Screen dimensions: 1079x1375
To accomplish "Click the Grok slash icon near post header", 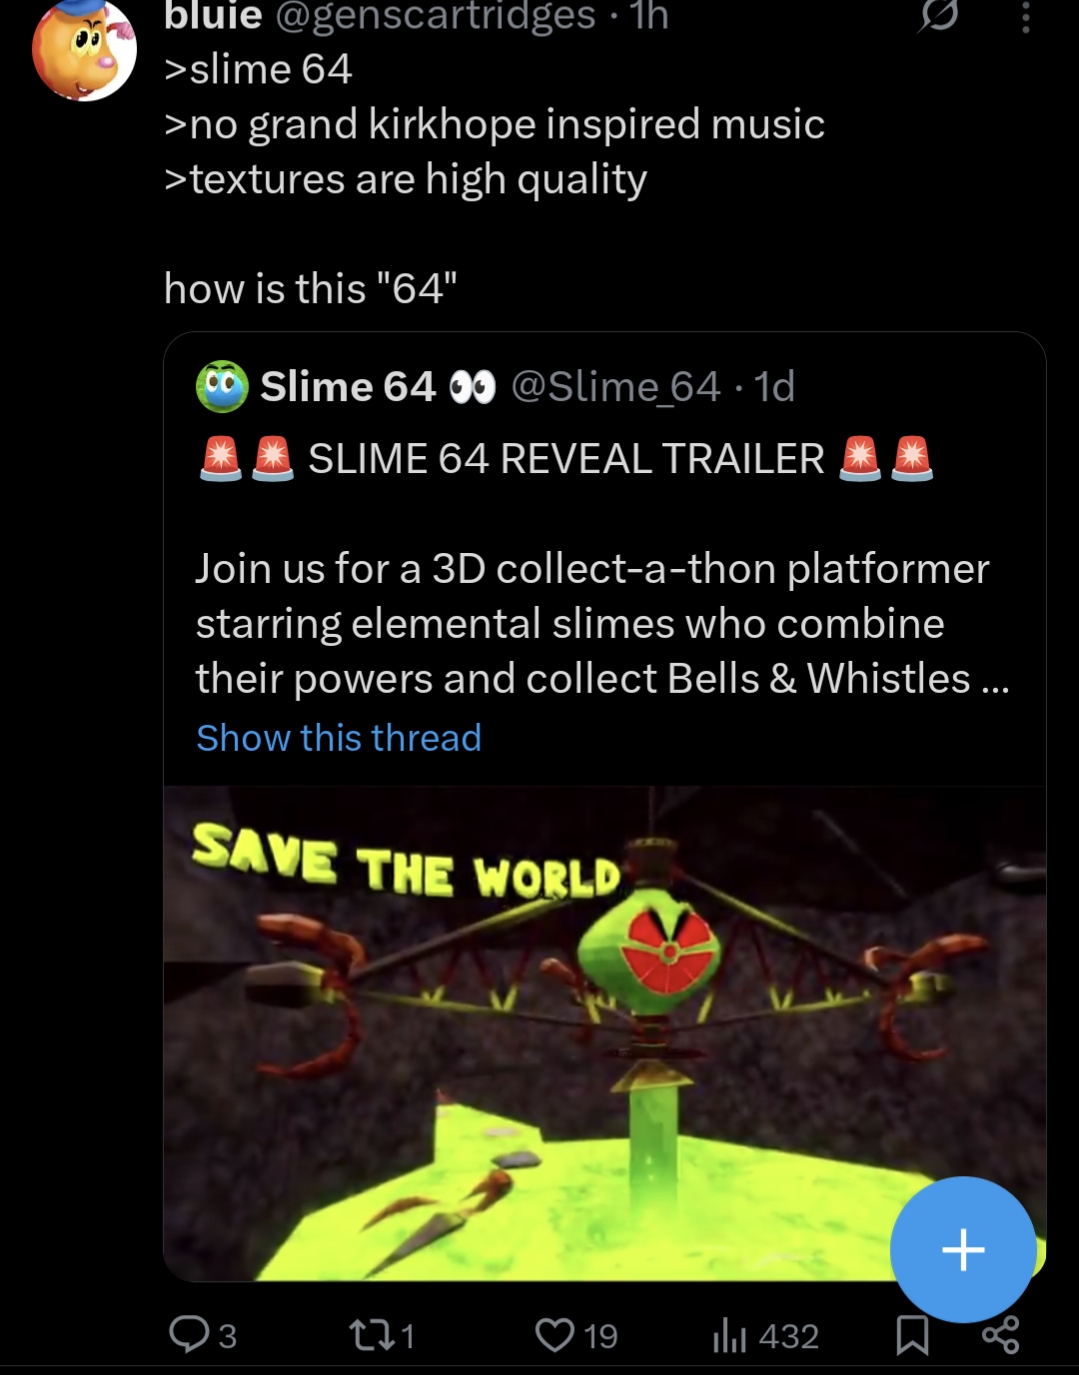I will pos(937,17).
